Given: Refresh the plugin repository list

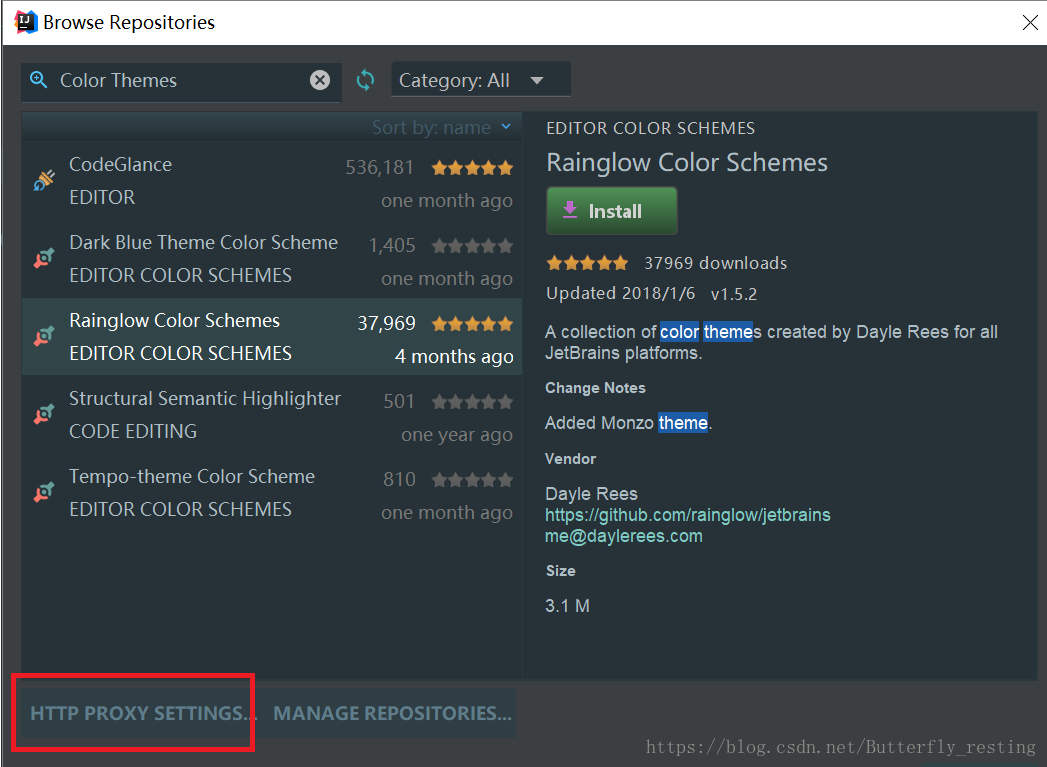Looking at the screenshot, I should tap(365, 80).
